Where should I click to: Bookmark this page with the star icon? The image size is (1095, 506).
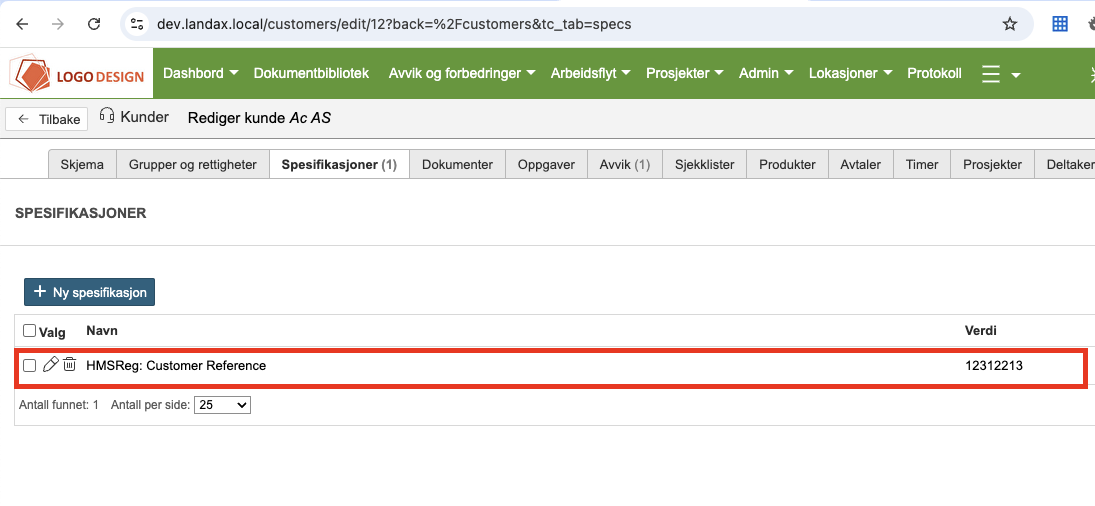(1010, 23)
